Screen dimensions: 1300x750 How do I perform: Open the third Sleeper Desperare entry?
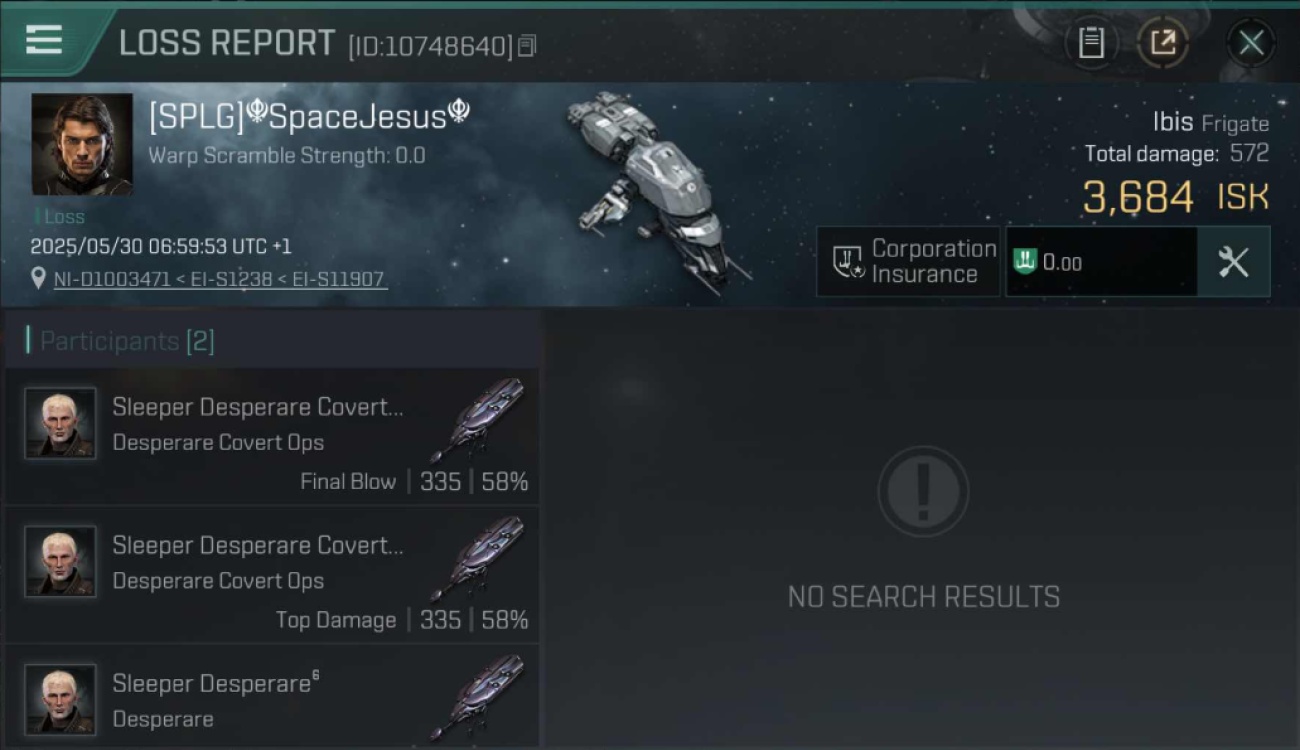[272, 697]
